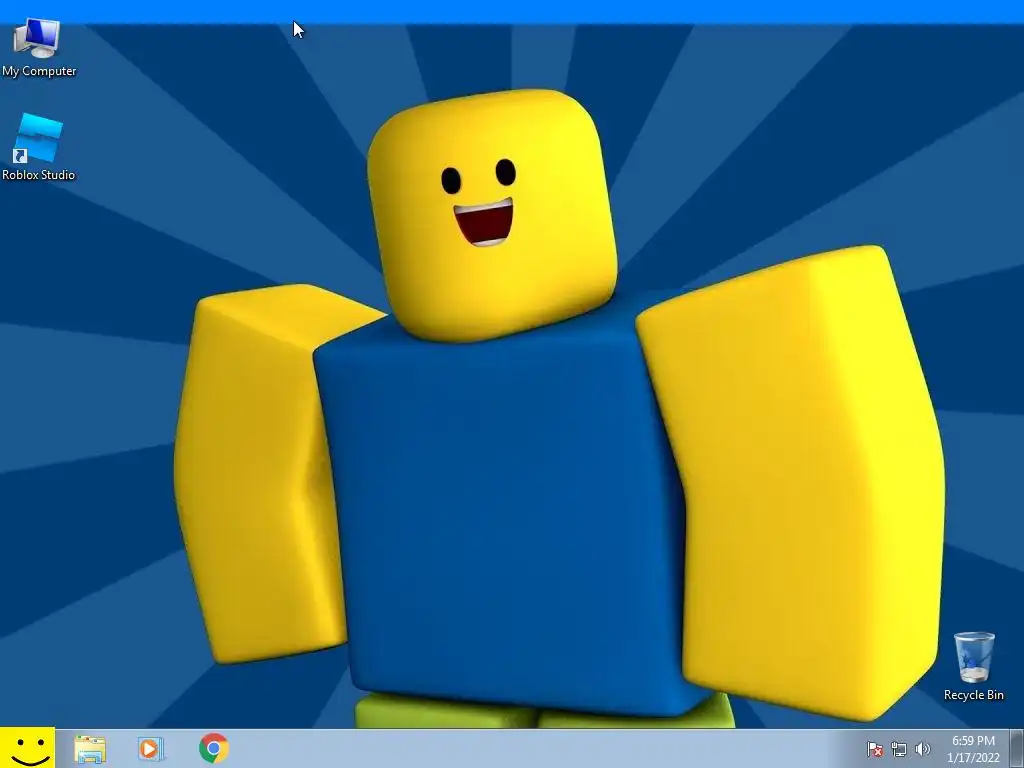
Task: Launch Windows Media Player from taskbar
Action: pos(150,749)
